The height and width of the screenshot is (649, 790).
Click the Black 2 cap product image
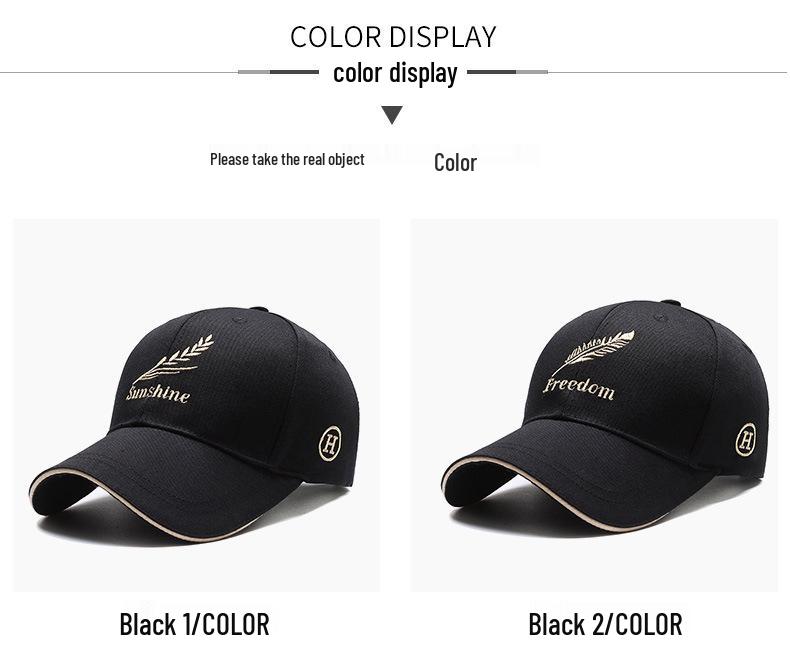click(594, 405)
